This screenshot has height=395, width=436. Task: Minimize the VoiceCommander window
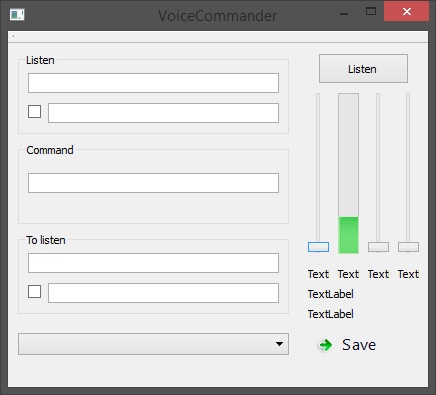point(344,14)
